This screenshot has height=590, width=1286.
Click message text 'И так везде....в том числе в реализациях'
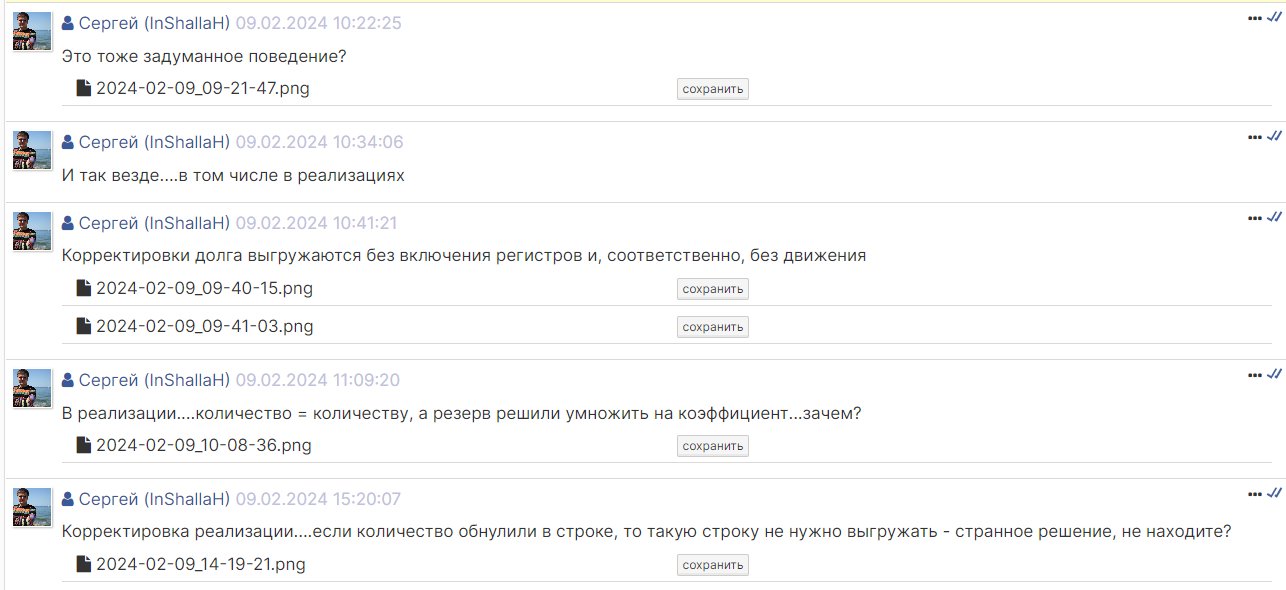coord(233,175)
